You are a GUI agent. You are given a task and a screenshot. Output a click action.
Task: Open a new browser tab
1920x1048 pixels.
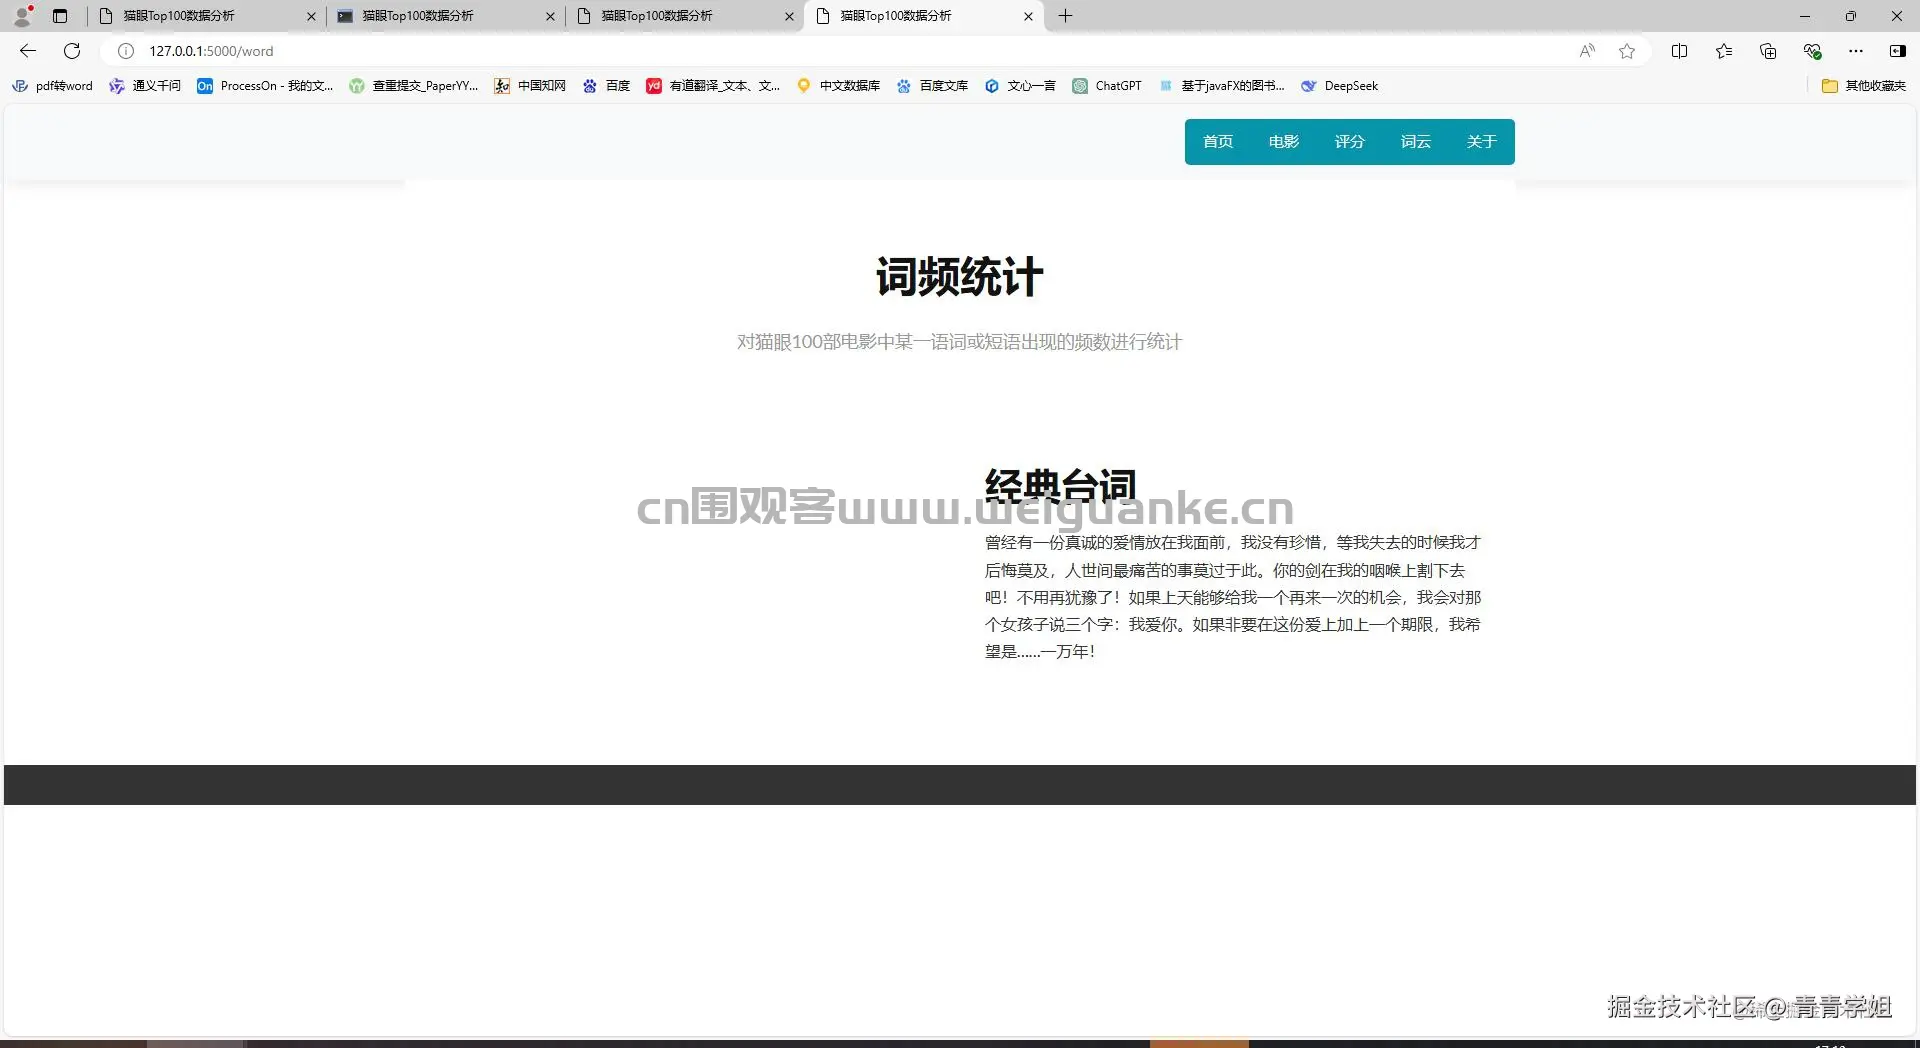pyautogui.click(x=1066, y=16)
